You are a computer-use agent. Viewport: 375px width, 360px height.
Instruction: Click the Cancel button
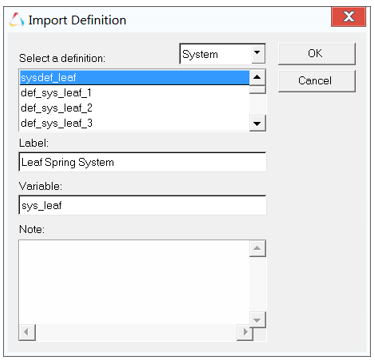click(x=317, y=81)
